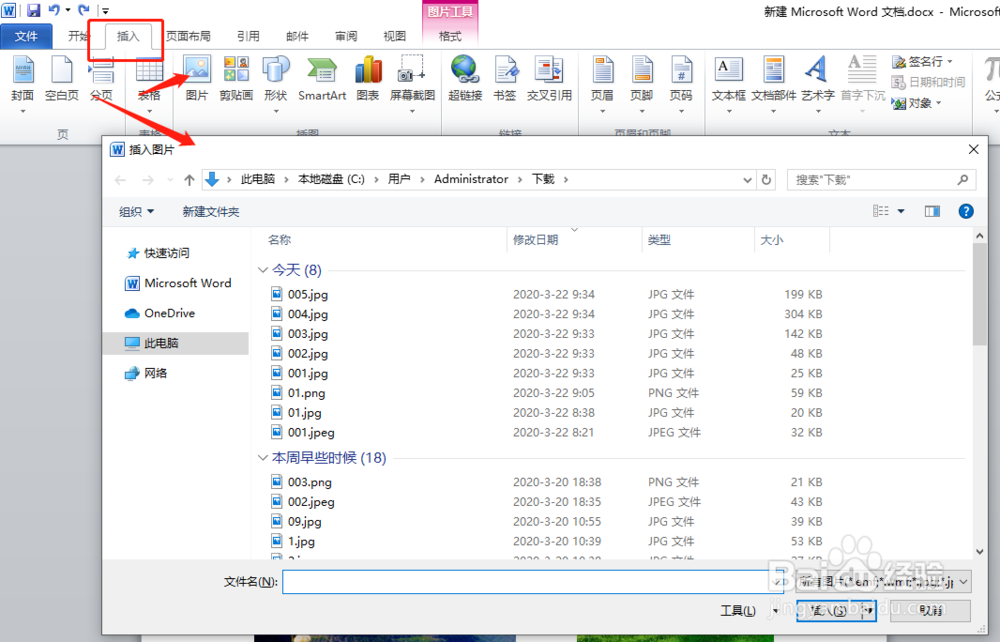Switch to the 审阅 tab
This screenshot has width=1000, height=642.
click(346, 36)
